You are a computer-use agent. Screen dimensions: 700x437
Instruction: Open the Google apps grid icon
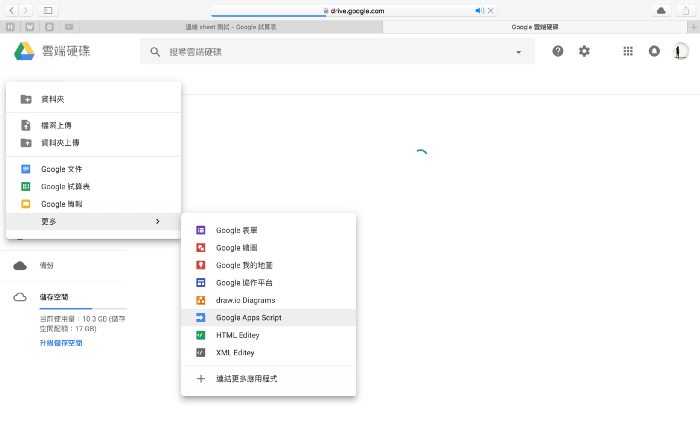(x=628, y=51)
